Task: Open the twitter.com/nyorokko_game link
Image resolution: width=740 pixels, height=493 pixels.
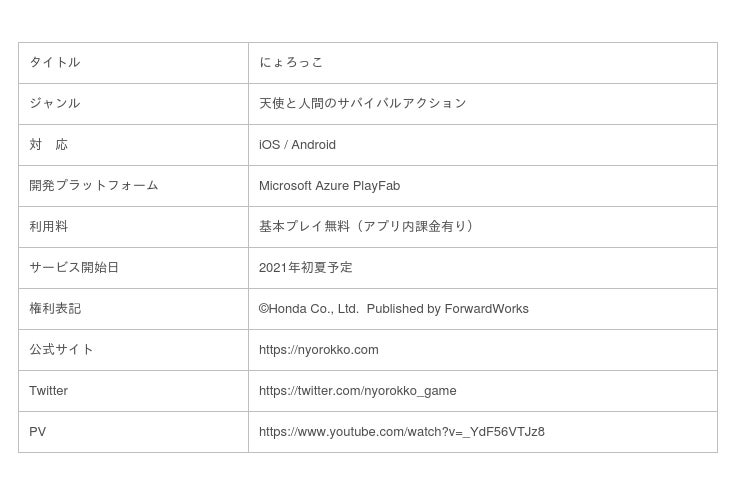Action: pyautogui.click(x=357, y=391)
